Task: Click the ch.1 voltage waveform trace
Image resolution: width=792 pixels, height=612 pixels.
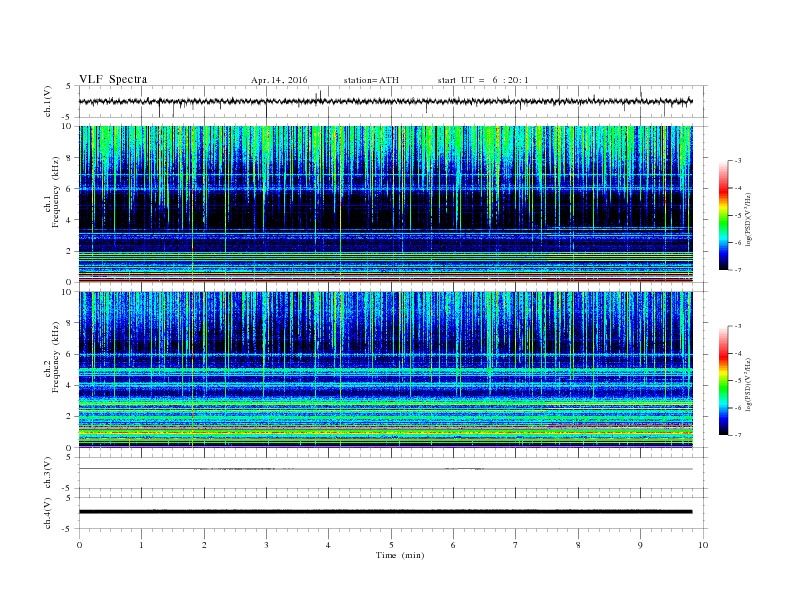Action: [385, 101]
